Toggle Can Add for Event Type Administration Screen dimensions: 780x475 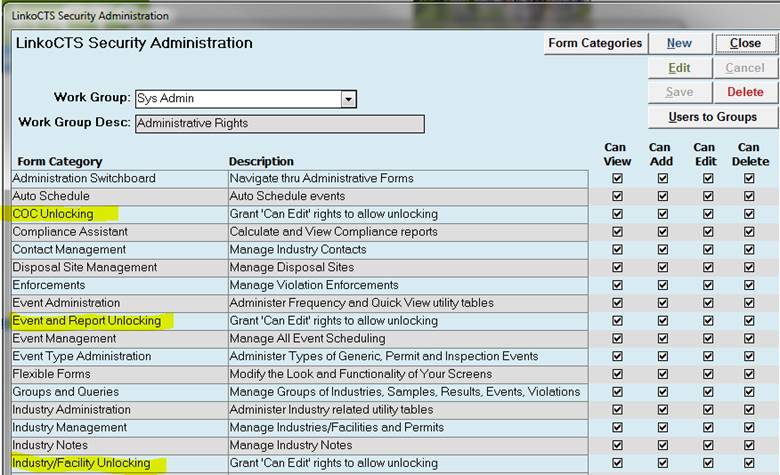663,356
